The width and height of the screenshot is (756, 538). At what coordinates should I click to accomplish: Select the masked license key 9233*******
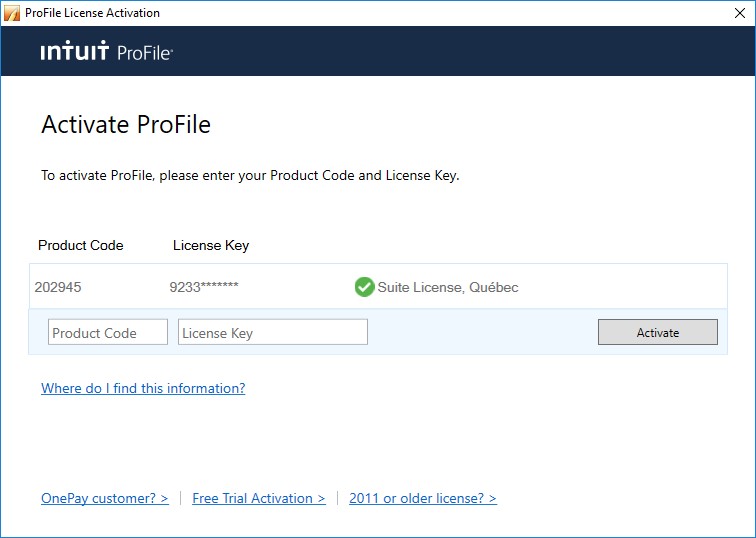pos(204,287)
